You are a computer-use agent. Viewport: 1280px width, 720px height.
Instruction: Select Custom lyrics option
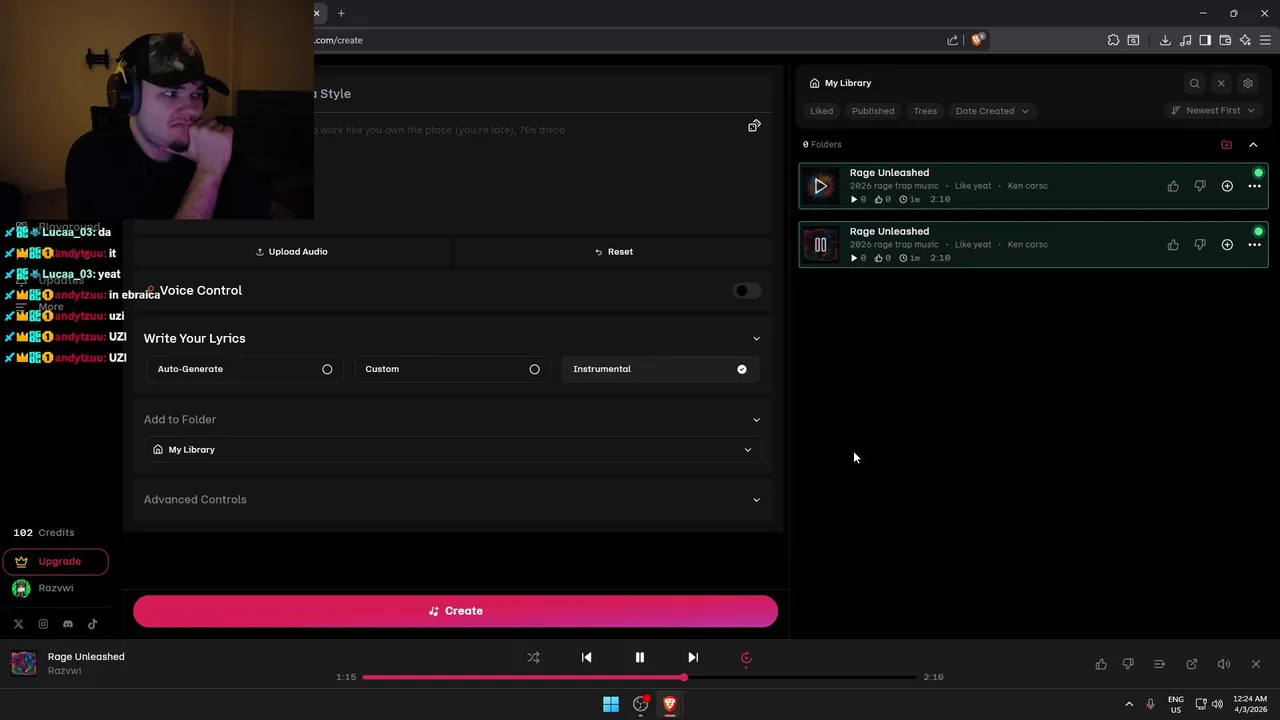(452, 369)
